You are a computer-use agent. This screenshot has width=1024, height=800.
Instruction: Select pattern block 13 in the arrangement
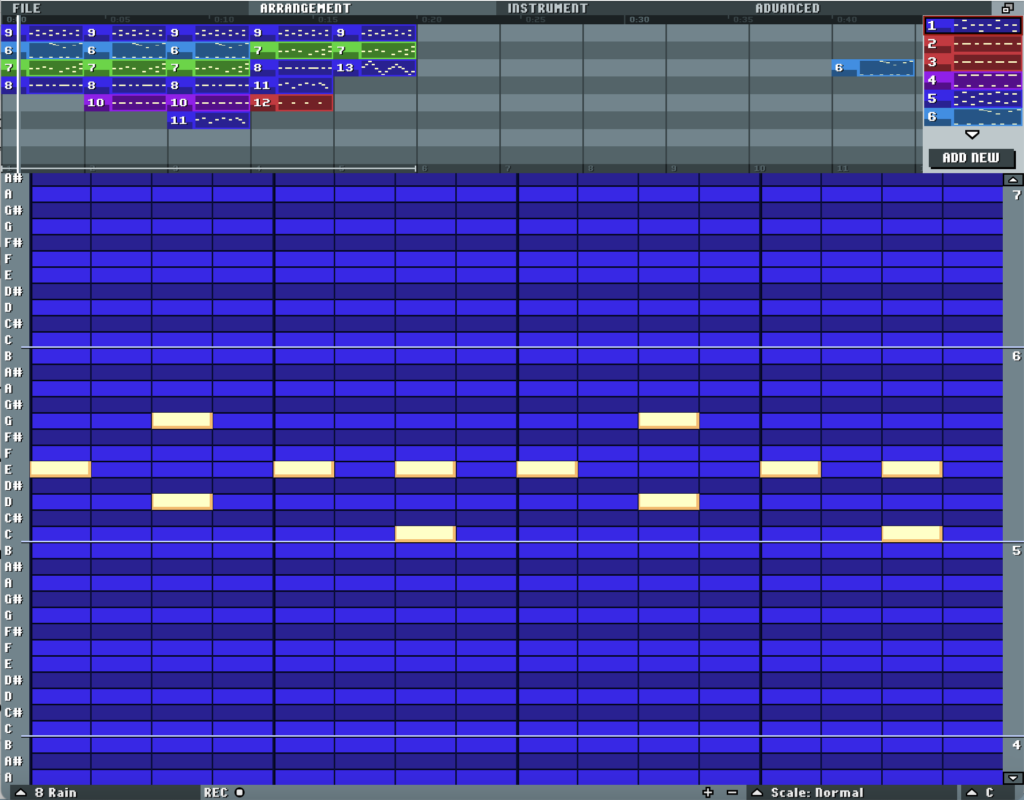click(374, 68)
